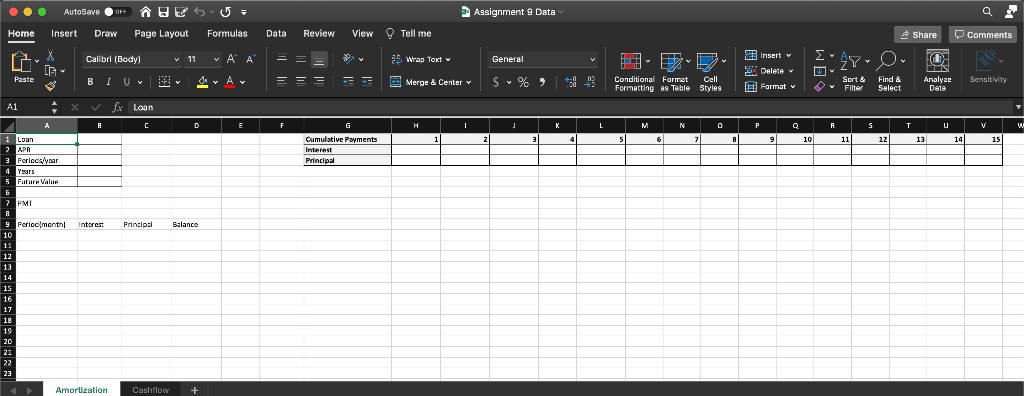Toggle Wrap Text

click(x=421, y=59)
